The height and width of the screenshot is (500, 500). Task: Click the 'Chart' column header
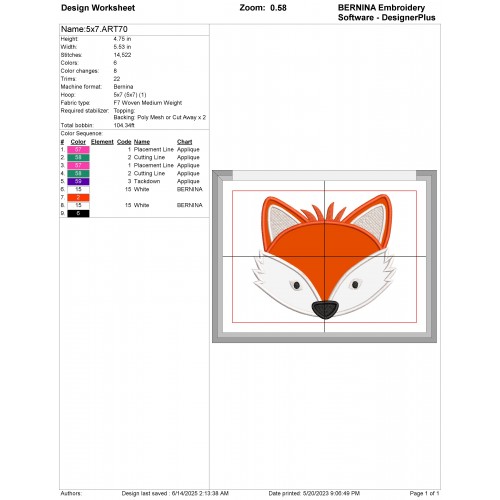click(x=185, y=142)
